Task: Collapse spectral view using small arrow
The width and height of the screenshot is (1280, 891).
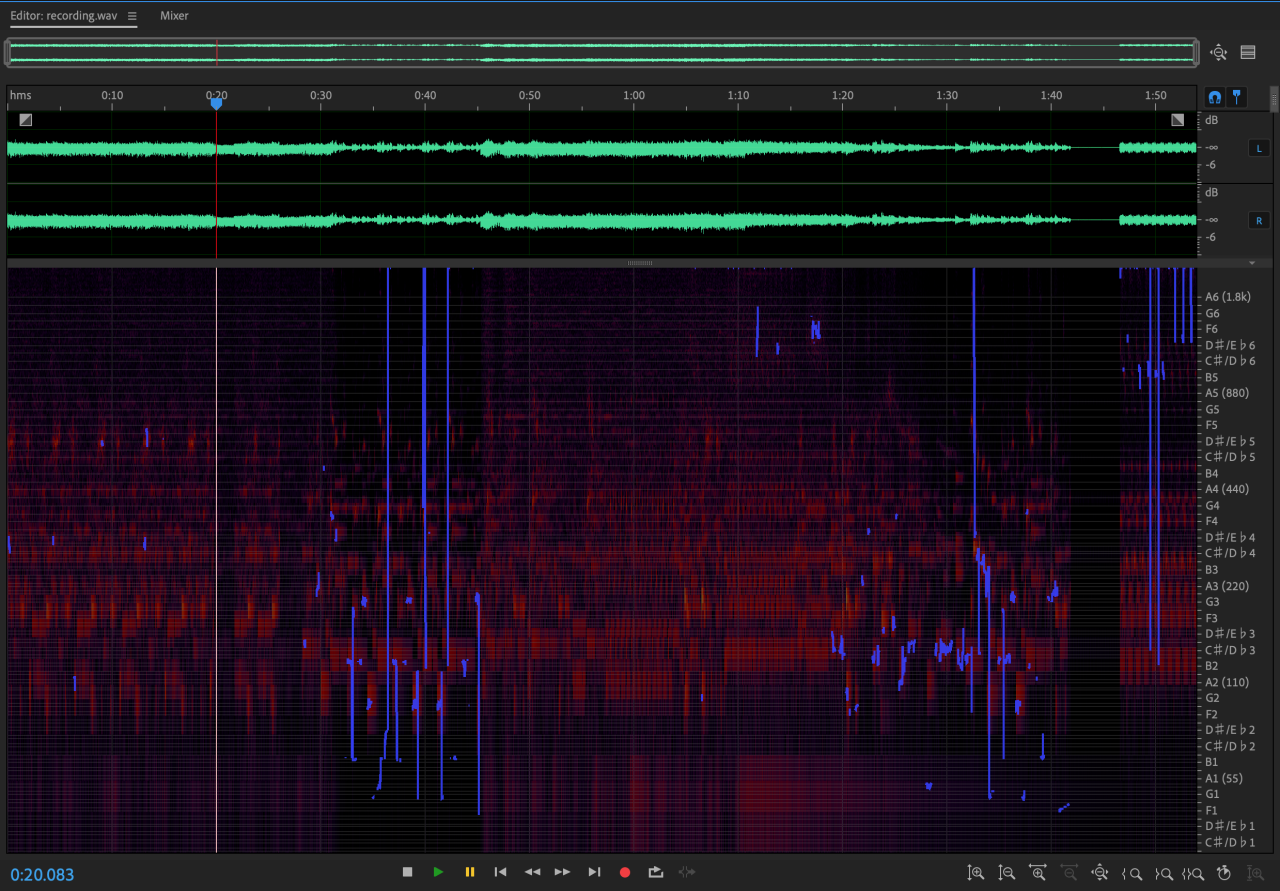Action: click(1252, 262)
